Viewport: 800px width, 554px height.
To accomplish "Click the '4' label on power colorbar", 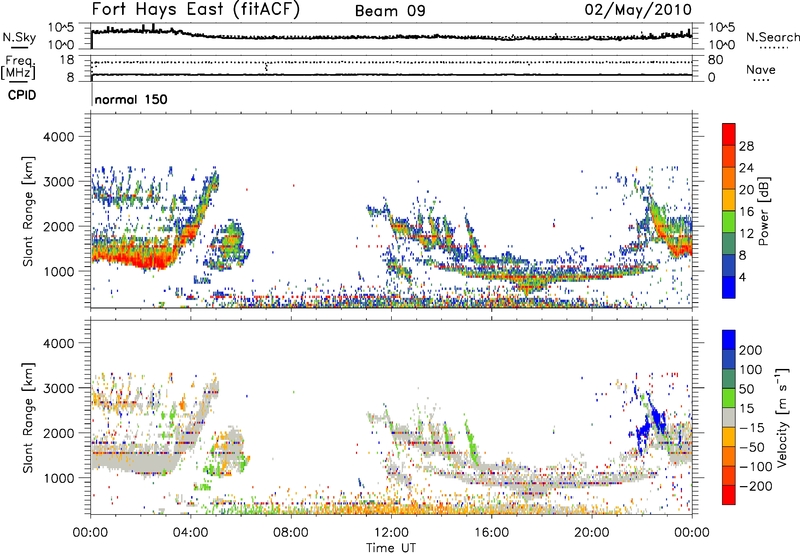I will (742, 277).
